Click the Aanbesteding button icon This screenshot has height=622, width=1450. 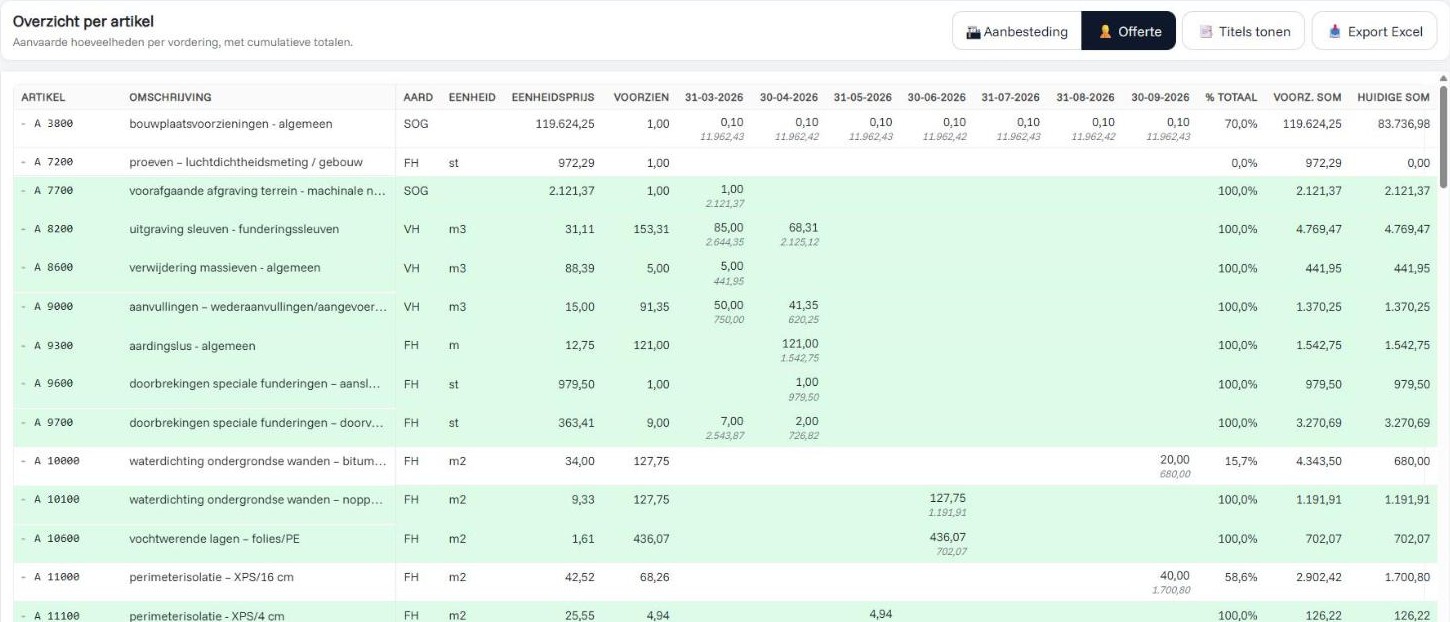[973, 32]
